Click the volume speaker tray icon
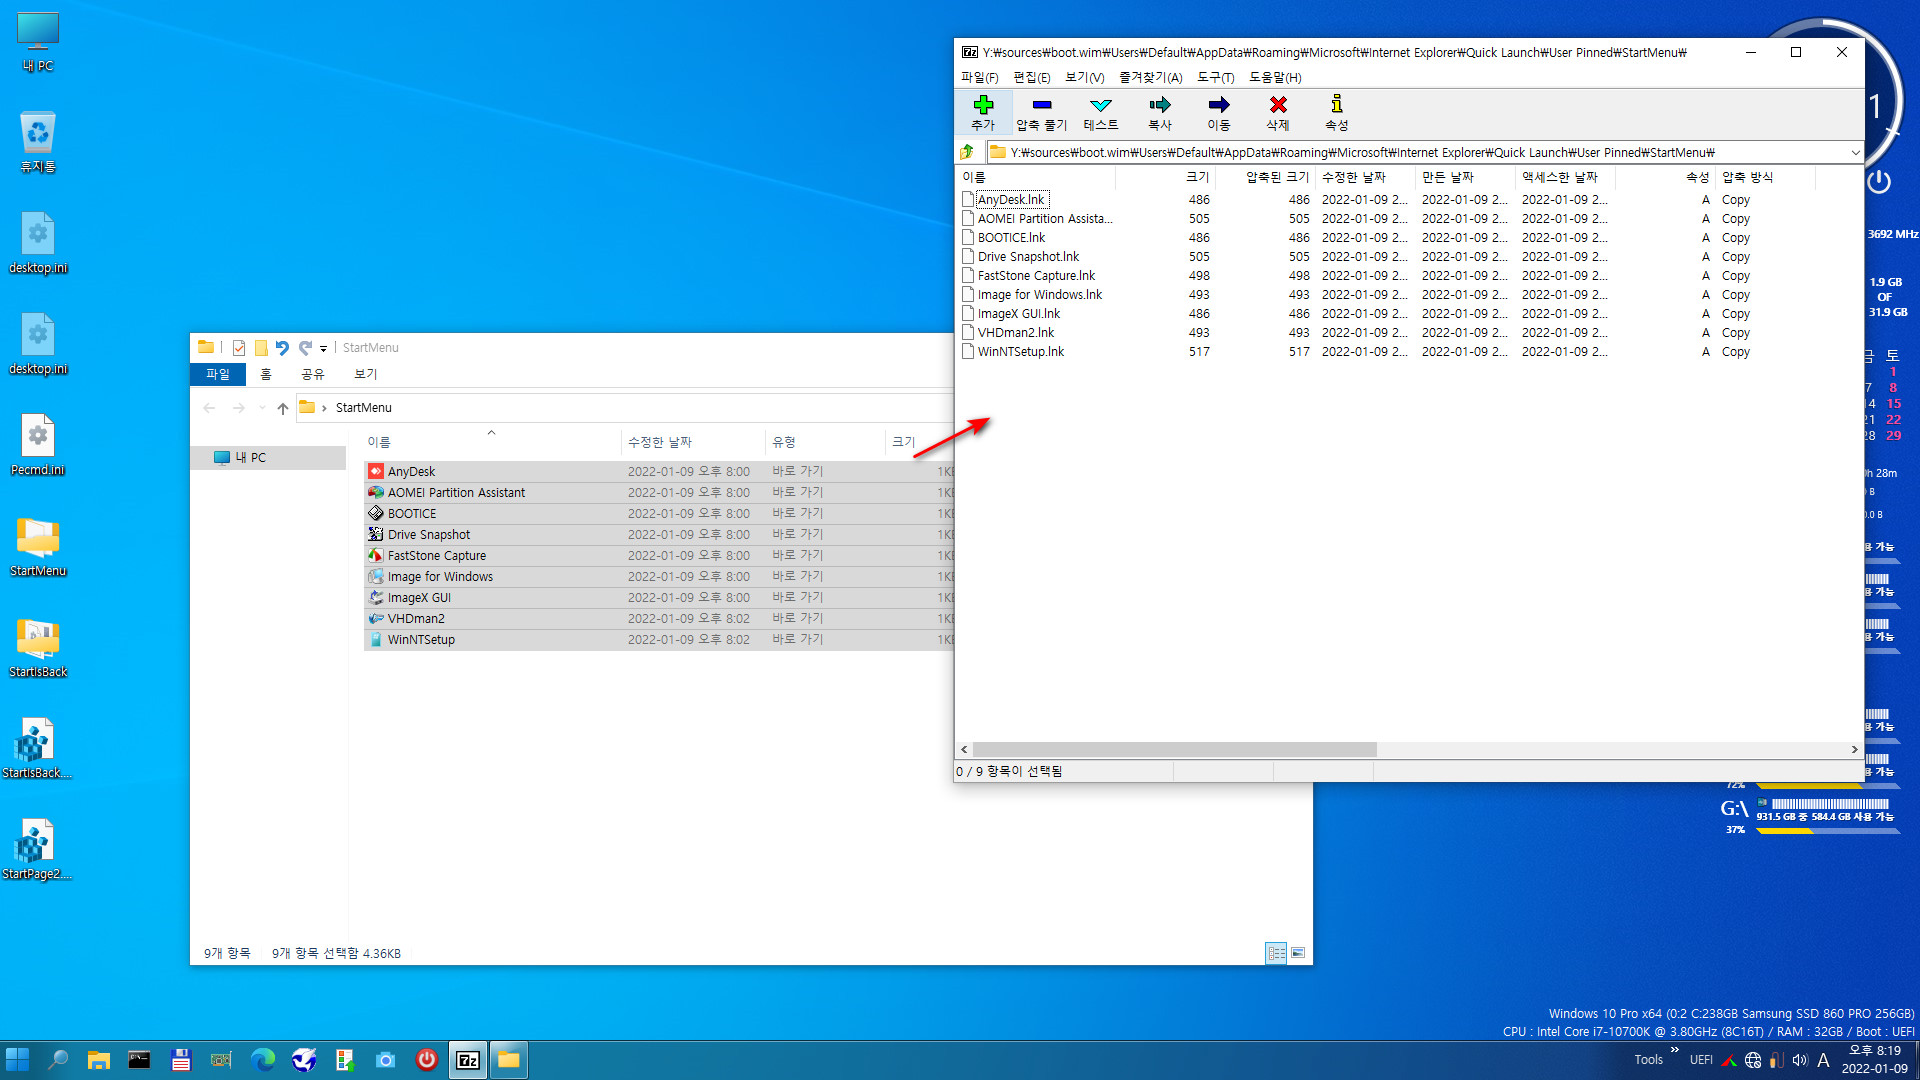Screen dimensions: 1920x1080 pyautogui.click(x=1800, y=1060)
